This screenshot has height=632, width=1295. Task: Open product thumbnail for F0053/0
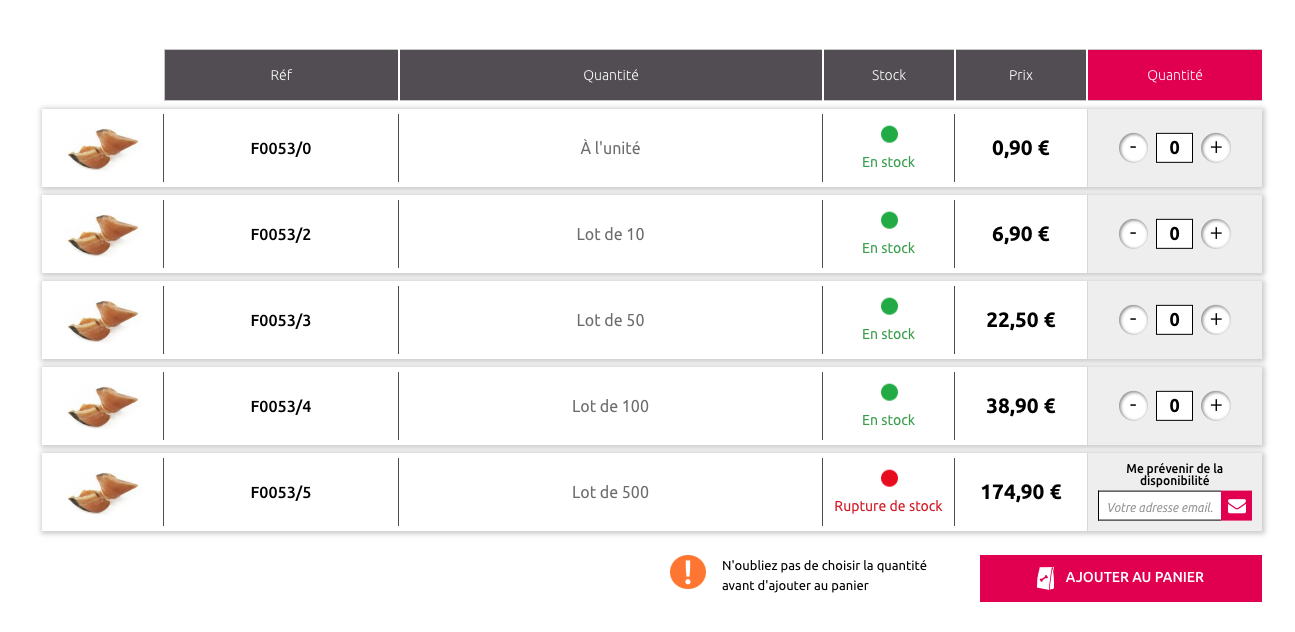click(x=102, y=148)
